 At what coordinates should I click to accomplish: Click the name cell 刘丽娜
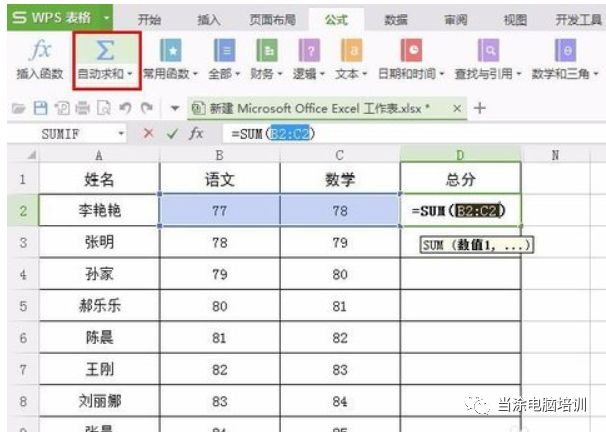click(x=99, y=401)
